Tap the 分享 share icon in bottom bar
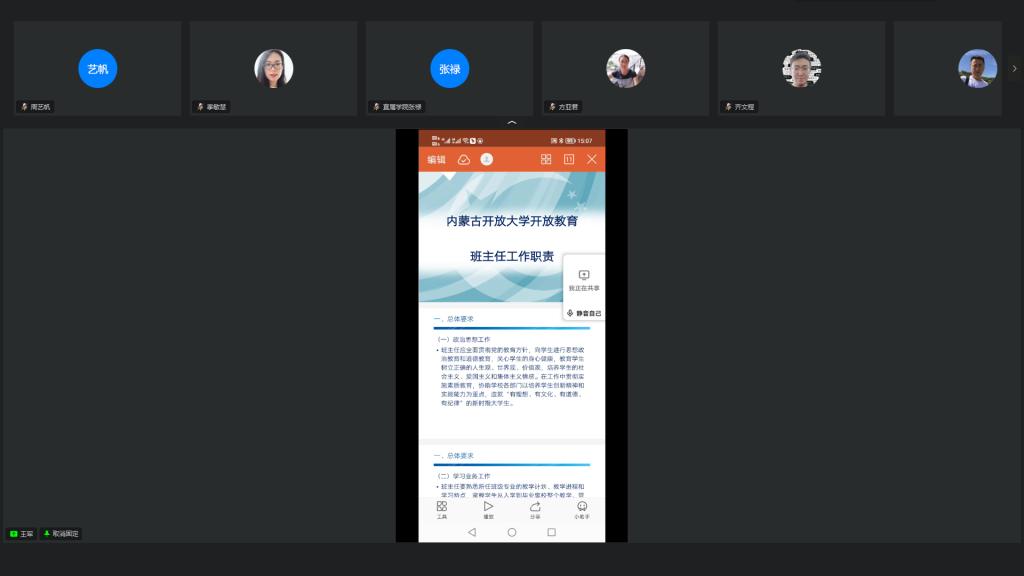The width and height of the screenshot is (1024, 576). (536, 509)
